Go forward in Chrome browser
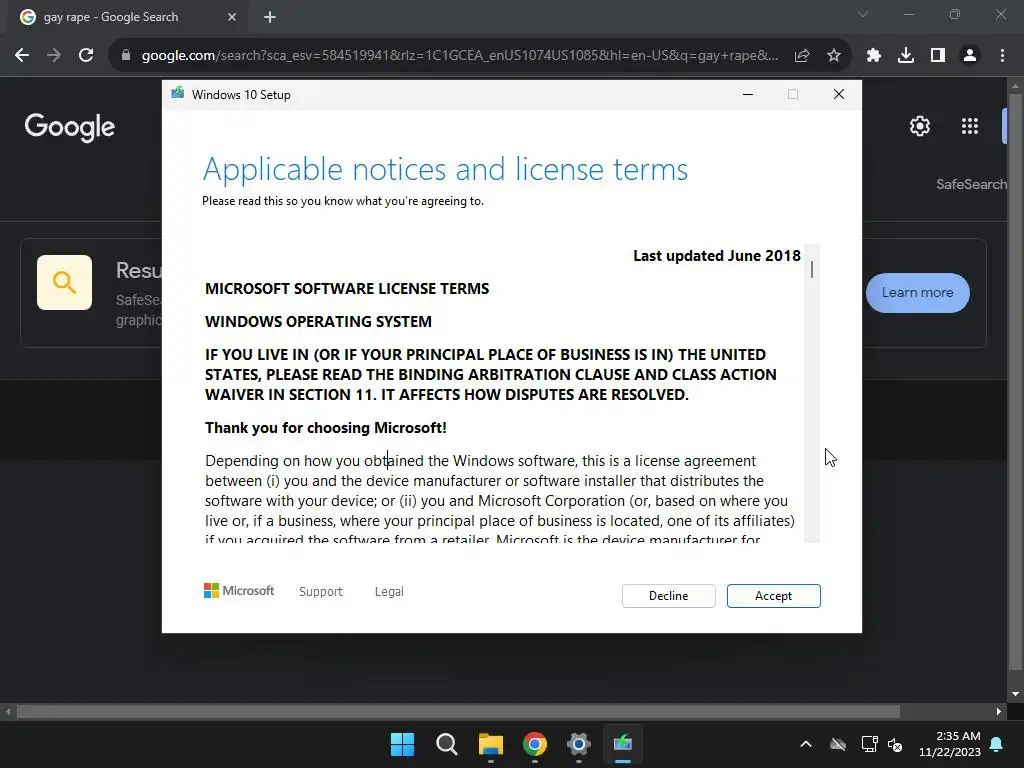1024x768 pixels. pos(54,56)
